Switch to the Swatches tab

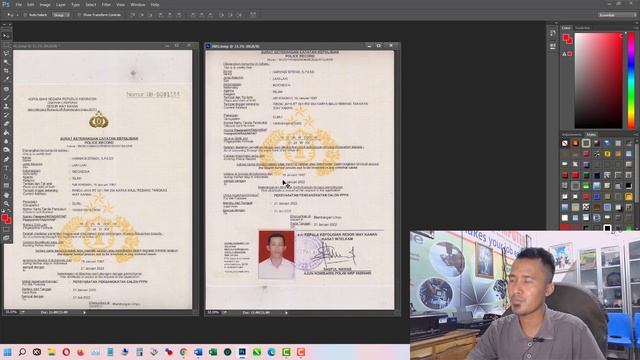coord(582,28)
